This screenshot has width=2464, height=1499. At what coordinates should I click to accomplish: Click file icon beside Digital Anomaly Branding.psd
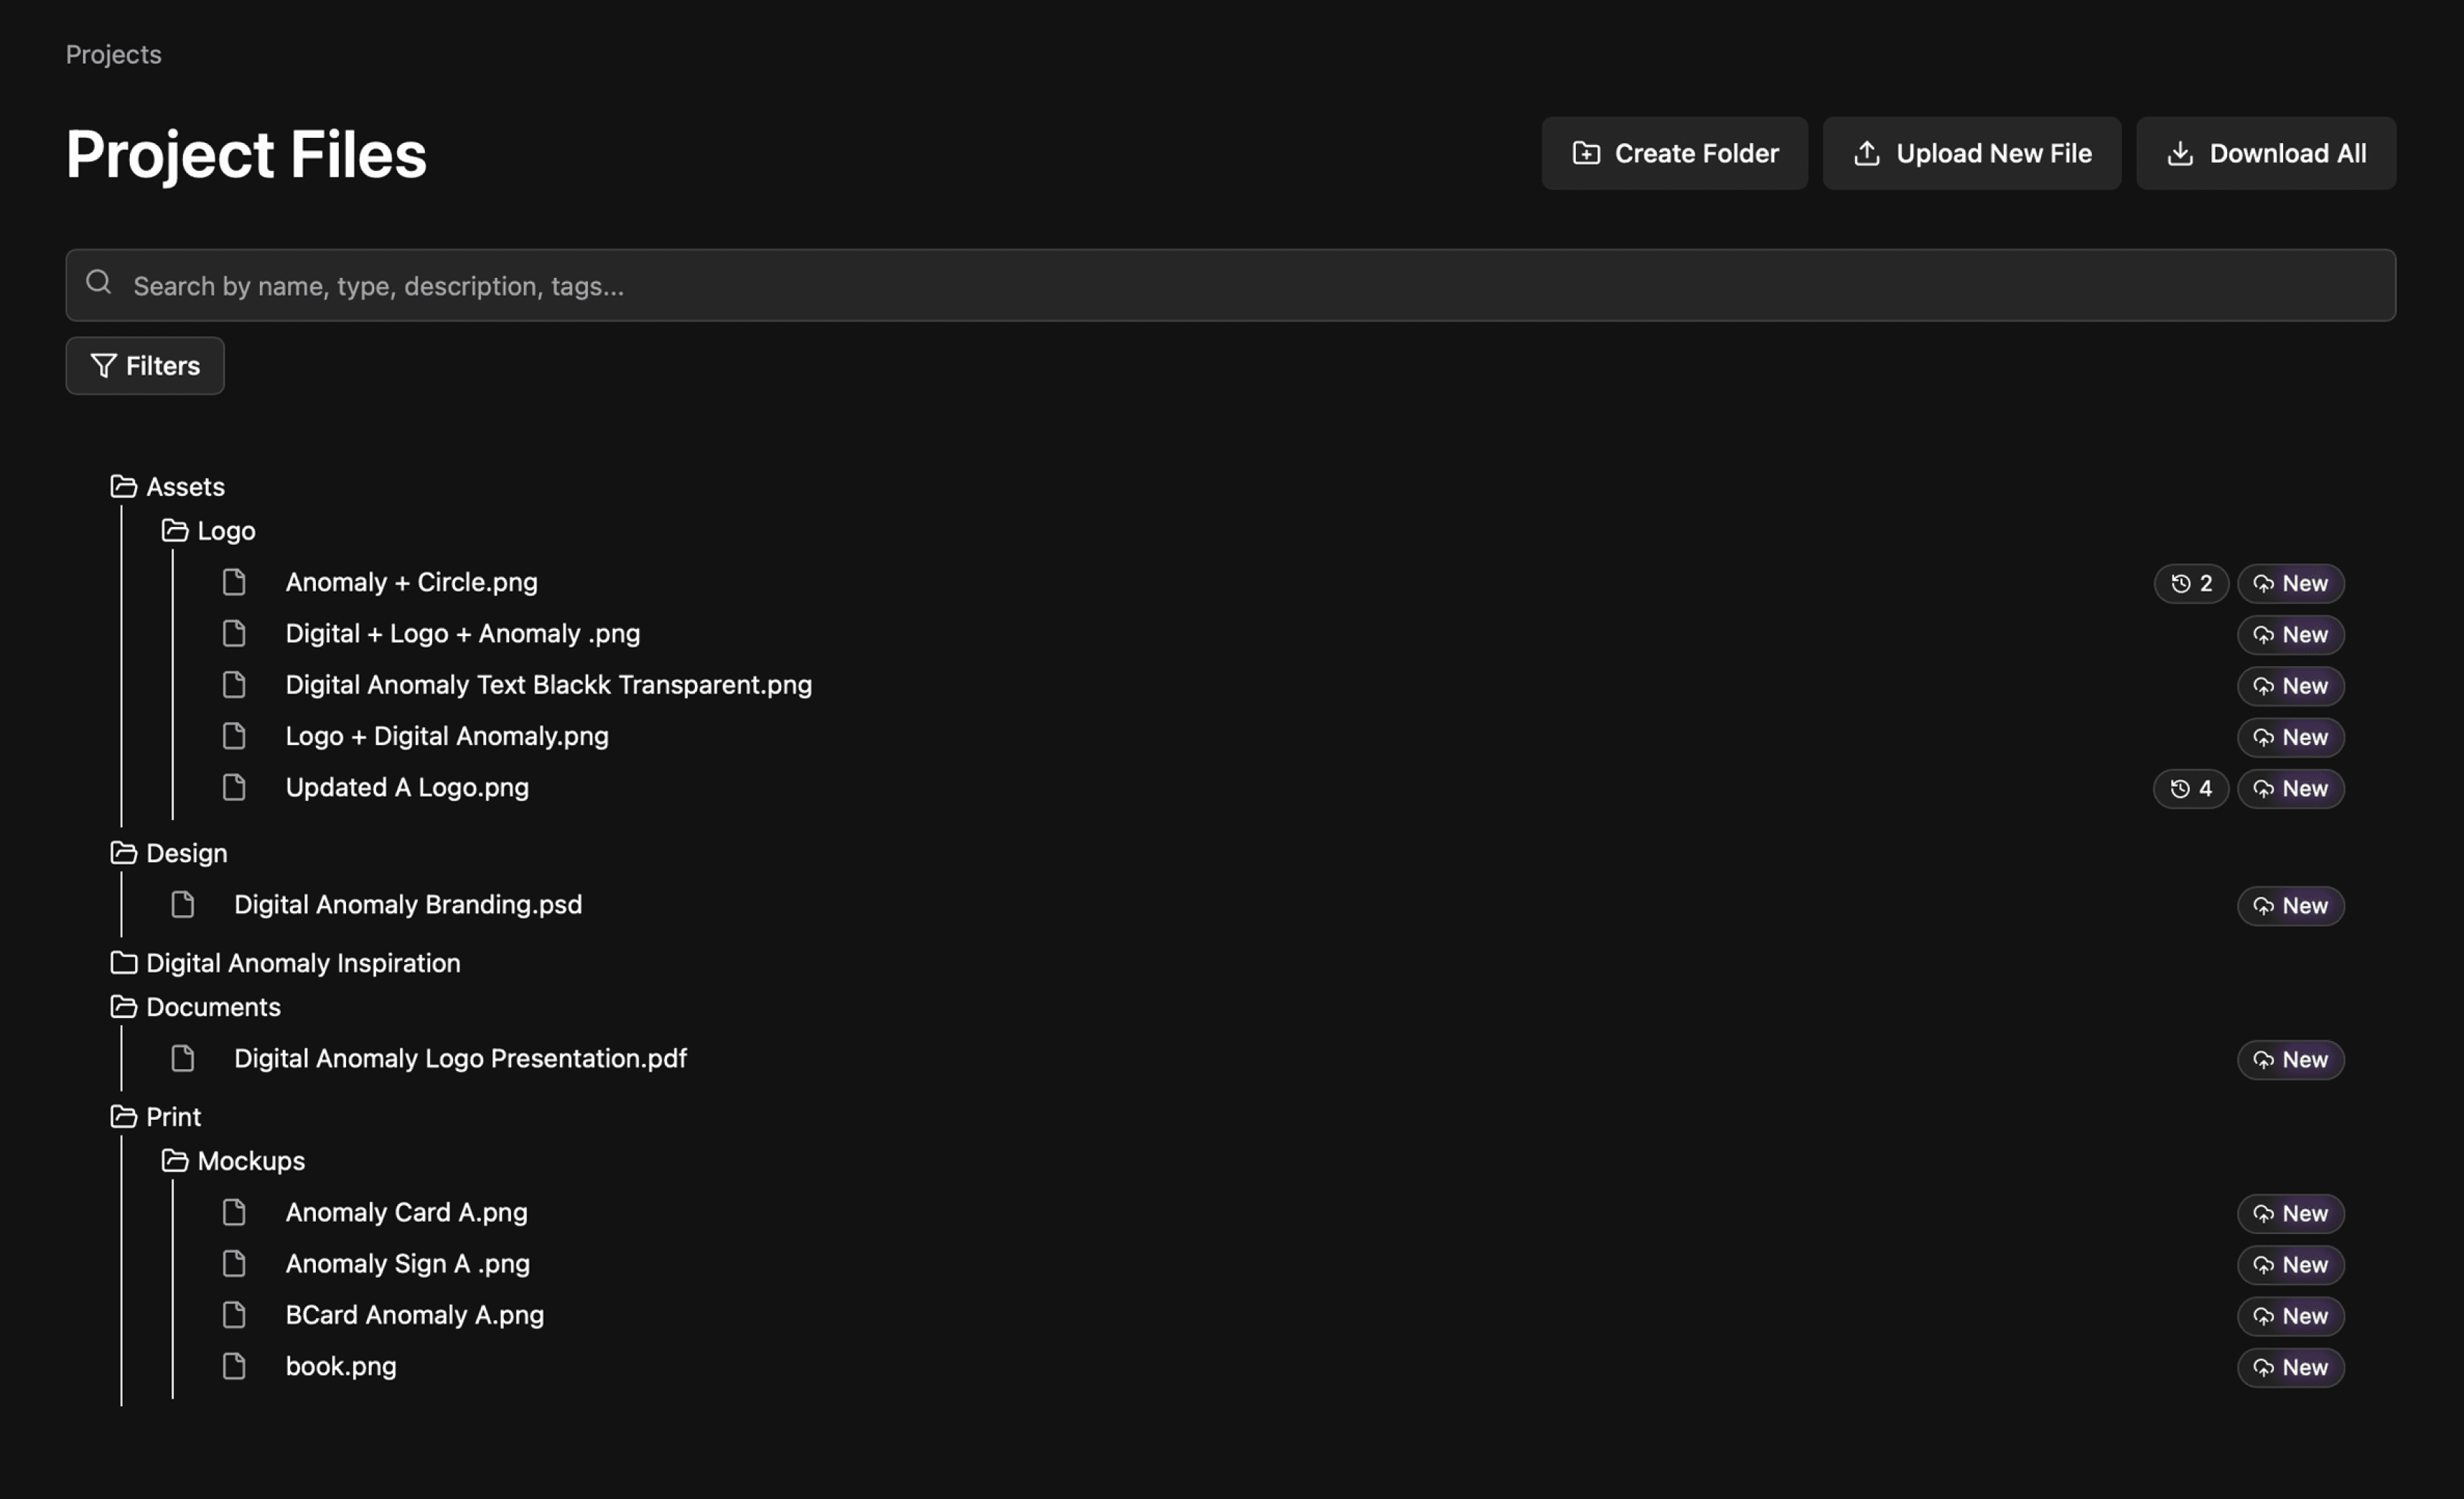pos(183,905)
